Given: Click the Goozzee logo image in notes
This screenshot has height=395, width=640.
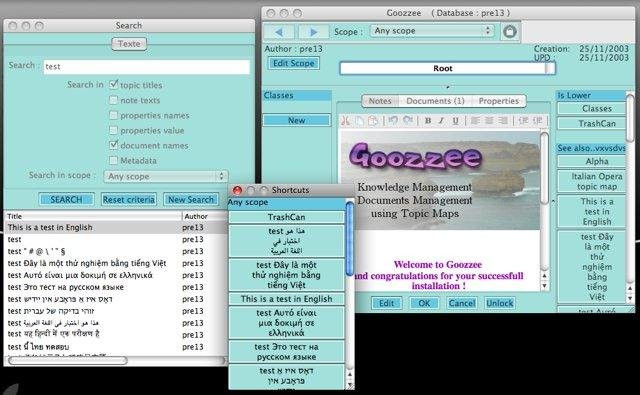Looking at the screenshot, I should 416,157.
